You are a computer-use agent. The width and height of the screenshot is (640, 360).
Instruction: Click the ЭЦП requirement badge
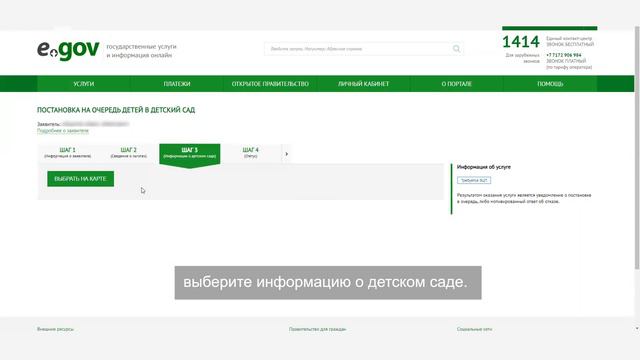(x=474, y=180)
